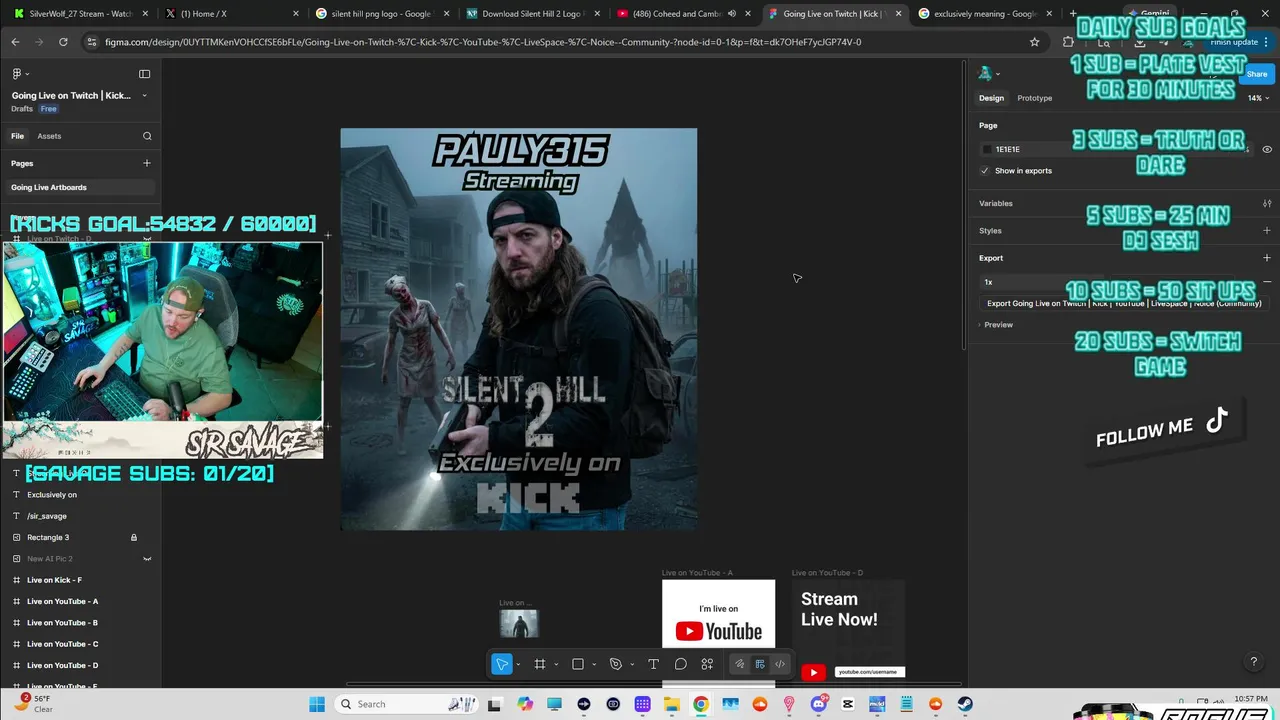Select the Exclusively on text layer

point(52,495)
